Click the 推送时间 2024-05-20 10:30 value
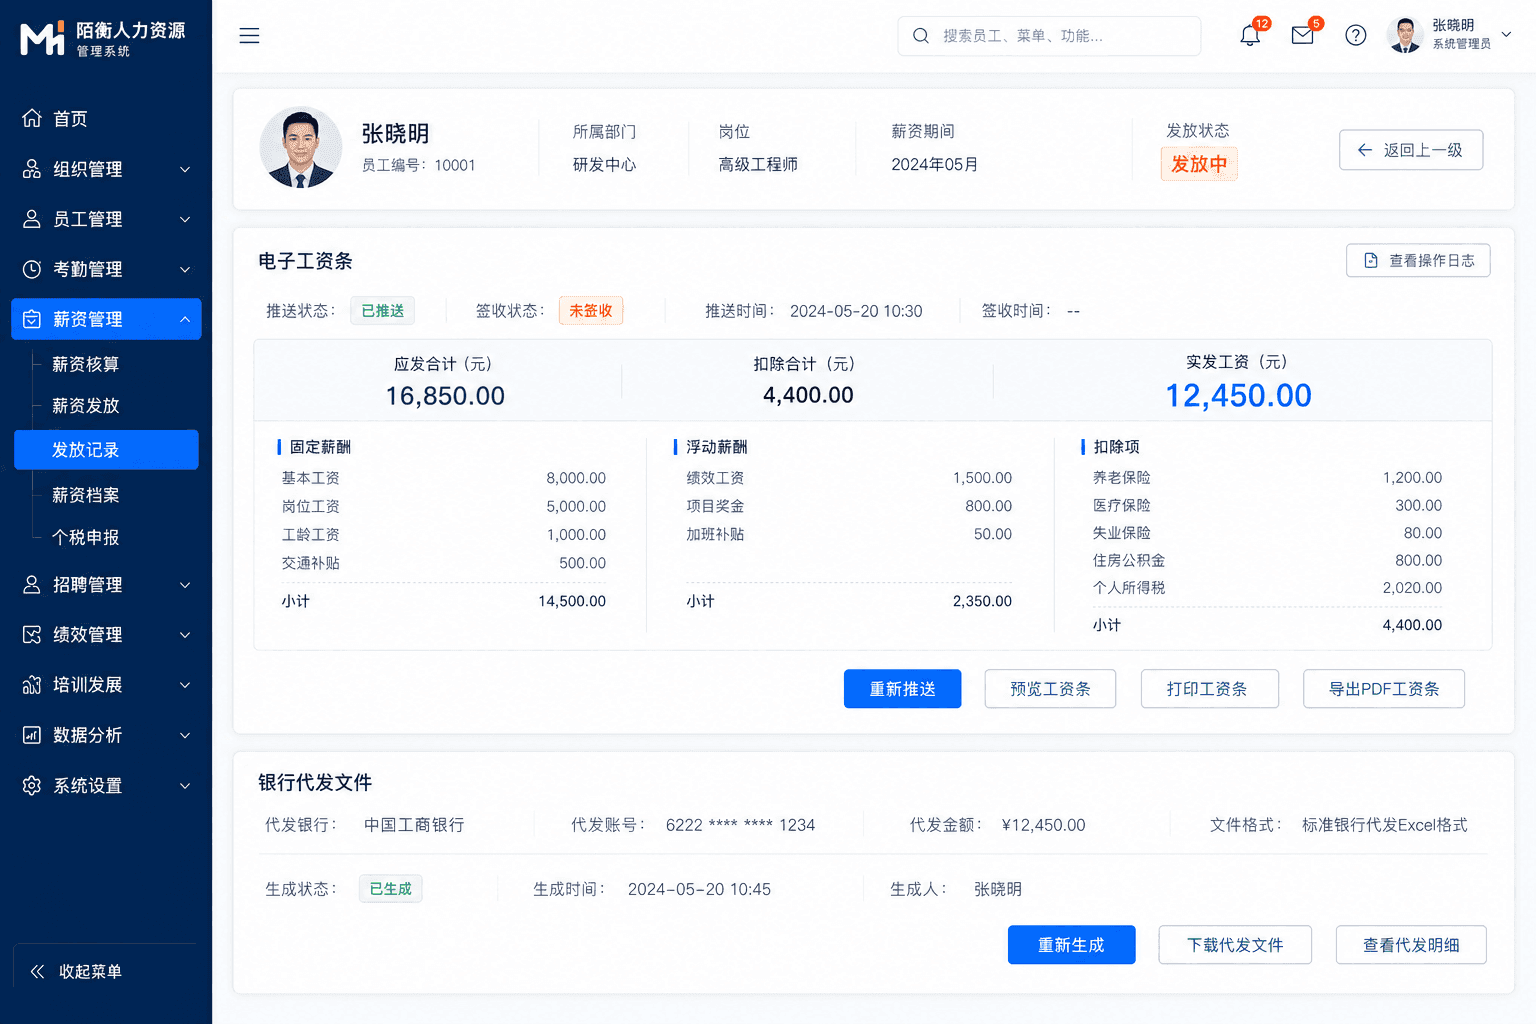 (856, 311)
